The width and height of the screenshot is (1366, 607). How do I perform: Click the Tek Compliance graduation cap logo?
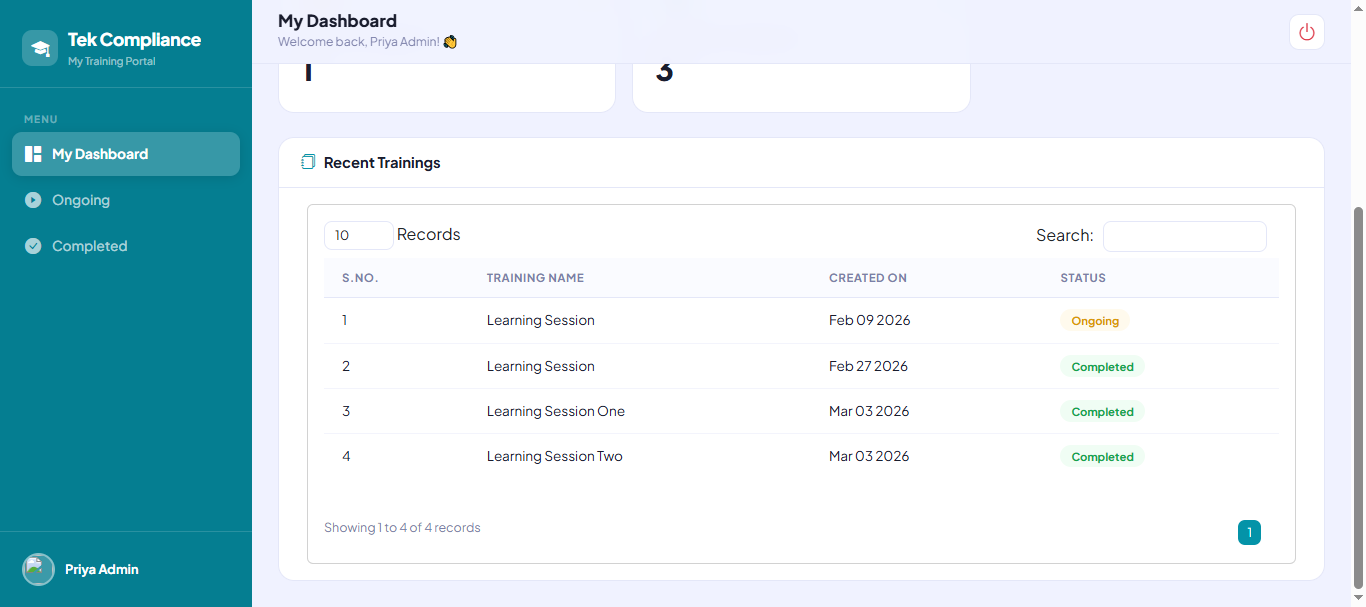[40, 48]
